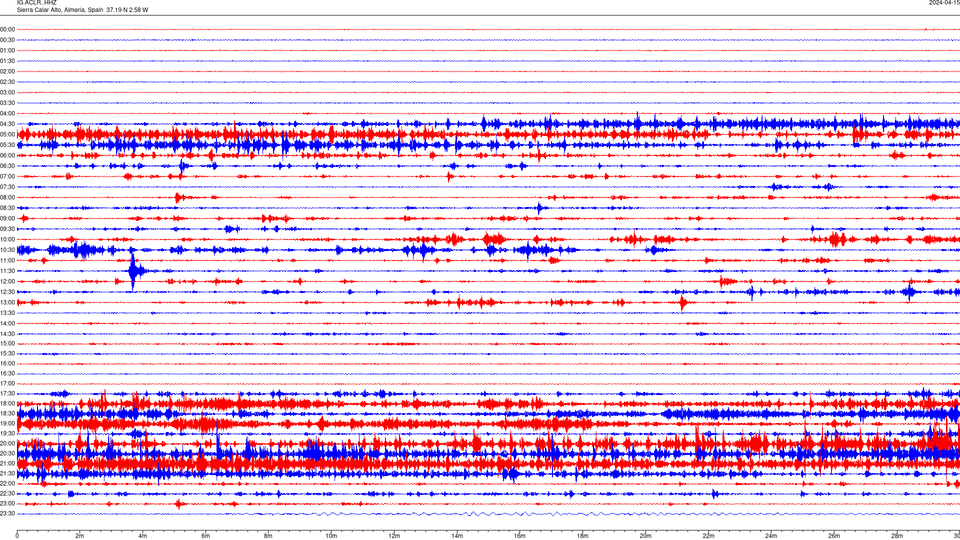The width and height of the screenshot is (960, 540).
Task: Pick the 12:00 trace label
Action: 7,281
